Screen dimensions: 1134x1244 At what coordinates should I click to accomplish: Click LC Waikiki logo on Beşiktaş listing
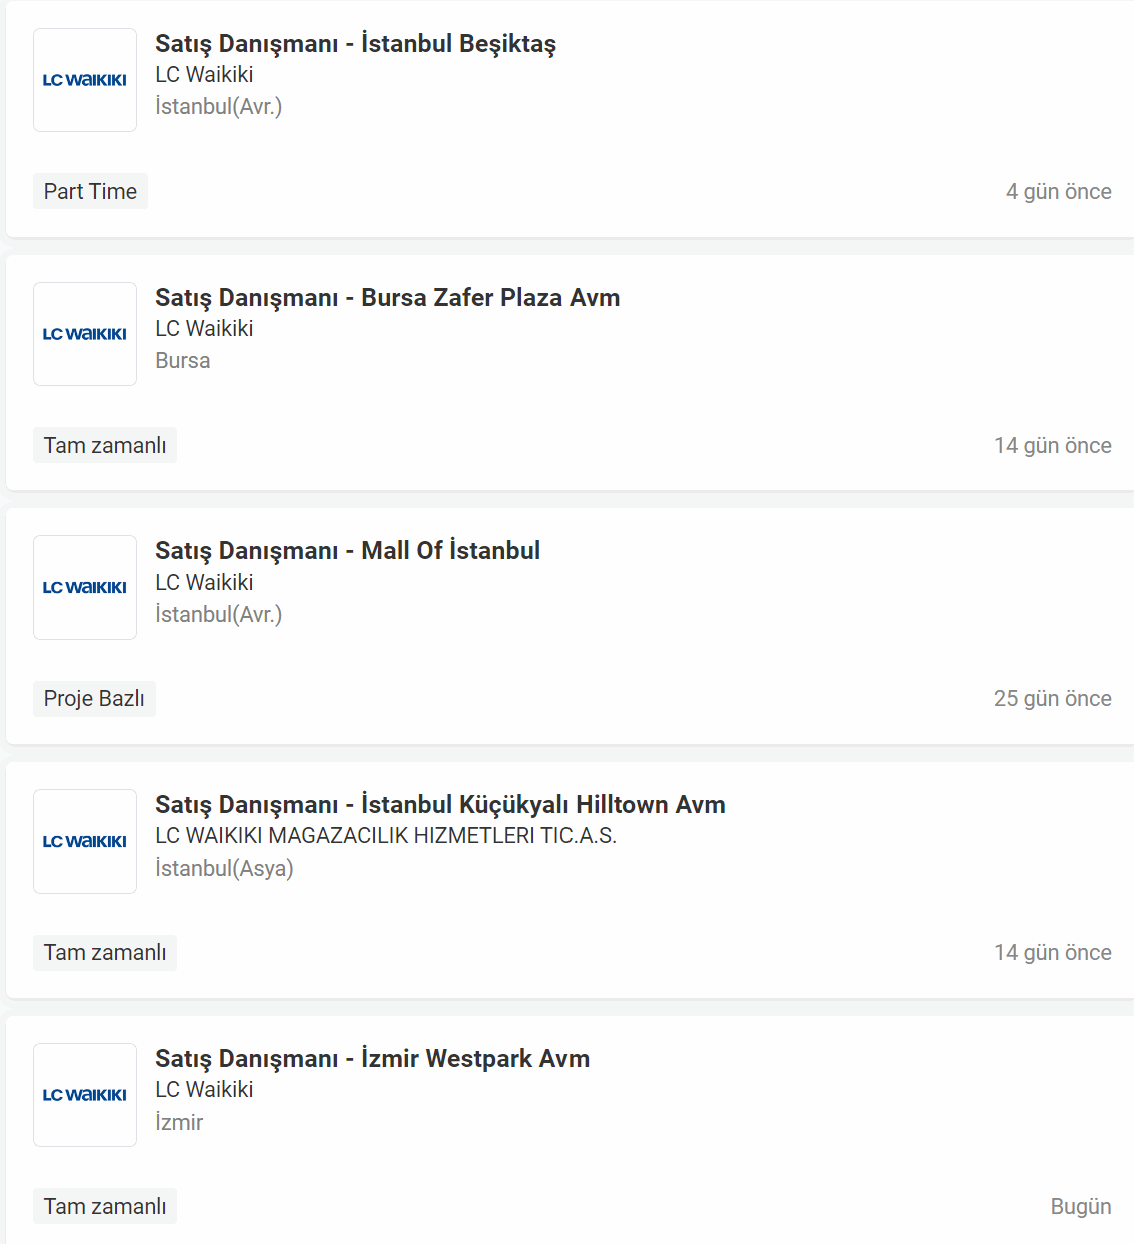85,80
